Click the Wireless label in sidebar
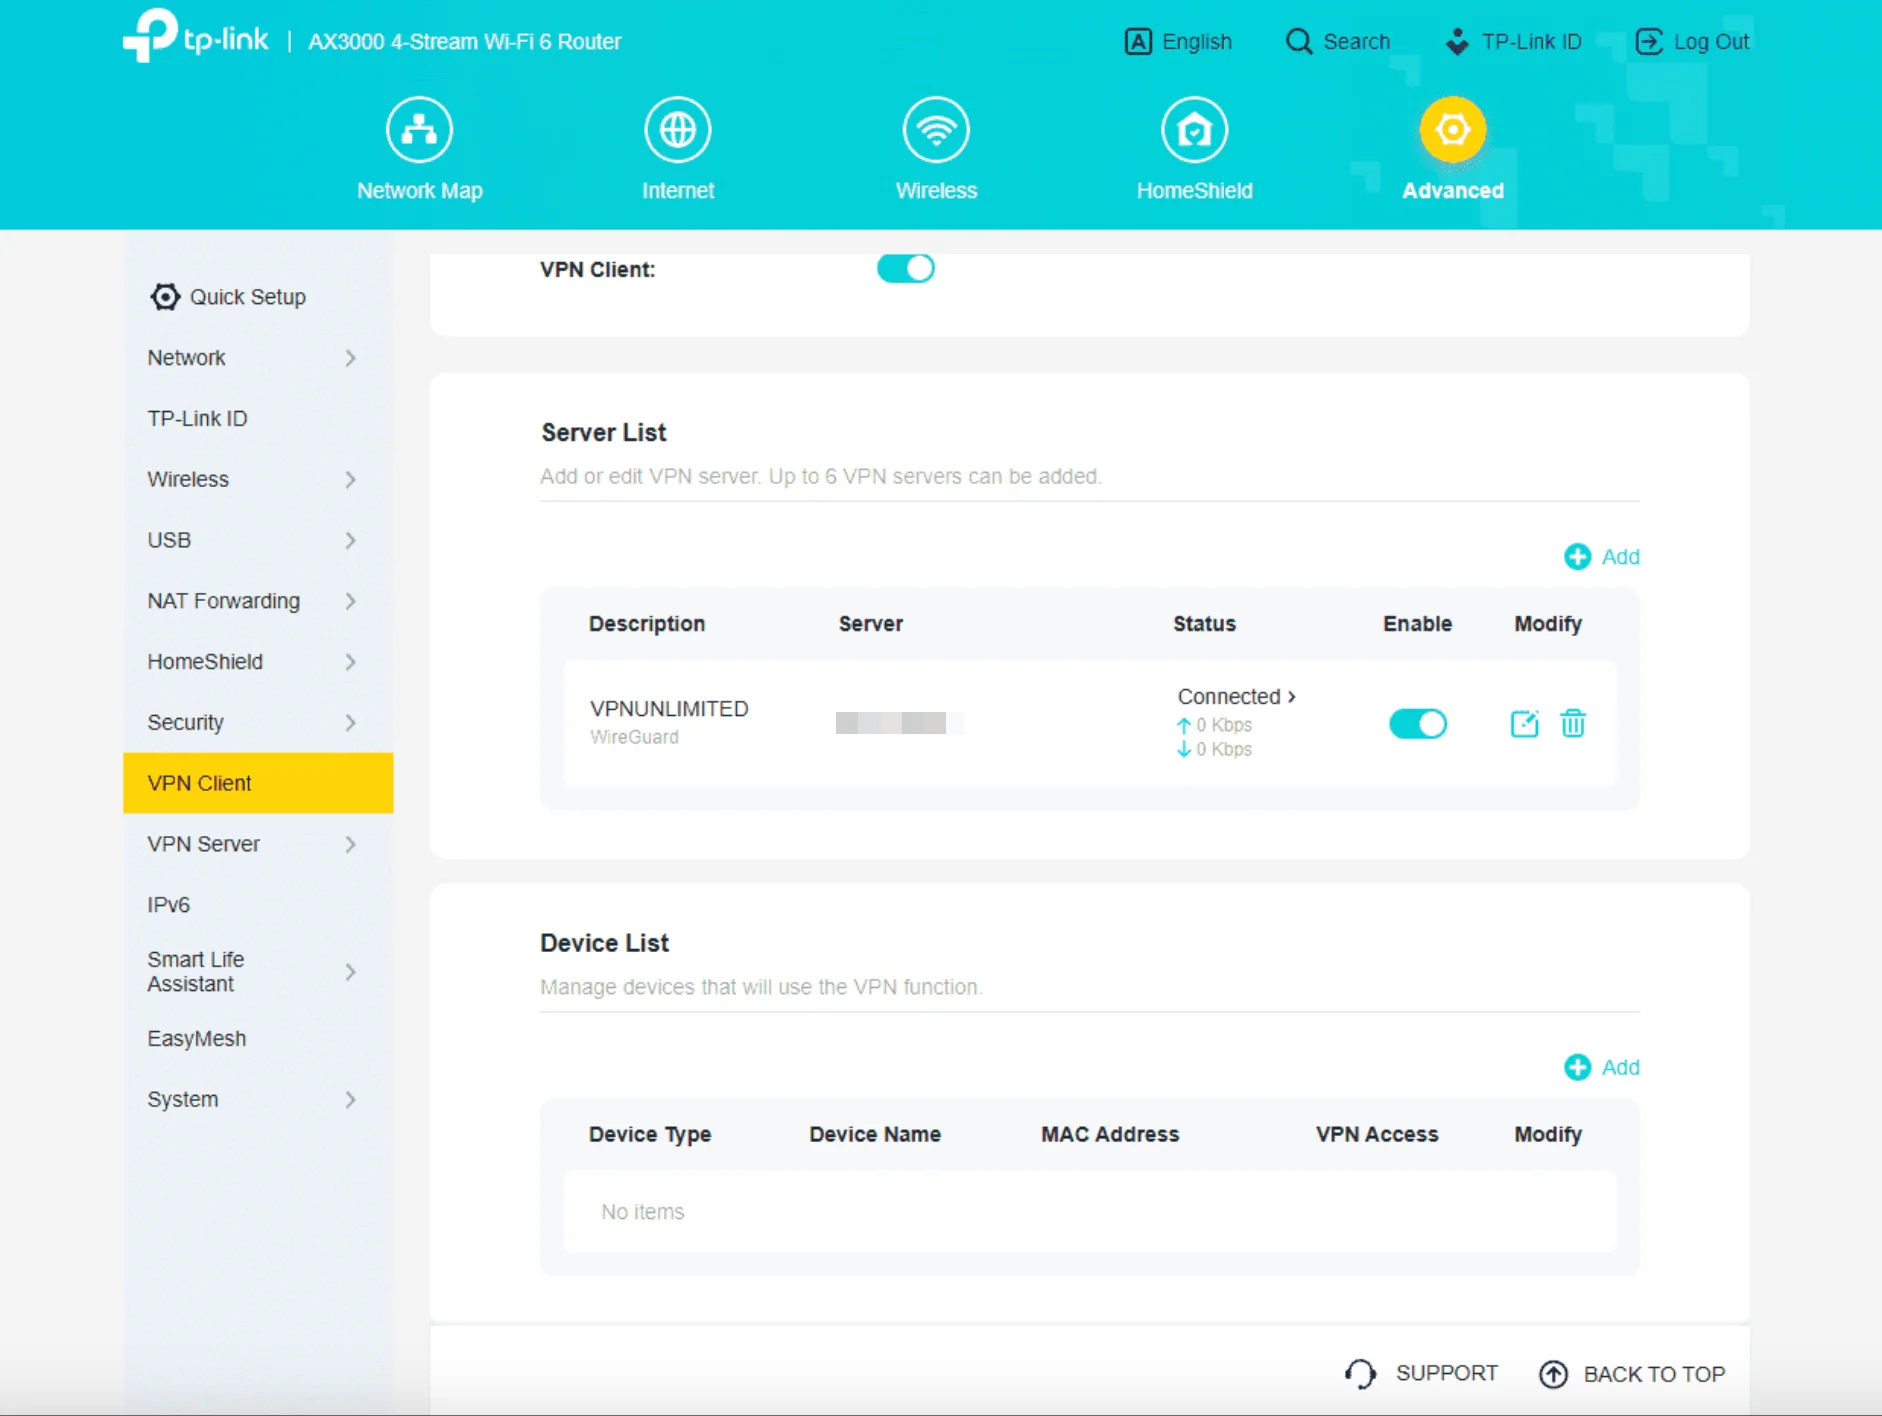The image size is (1882, 1416). pos(188,479)
